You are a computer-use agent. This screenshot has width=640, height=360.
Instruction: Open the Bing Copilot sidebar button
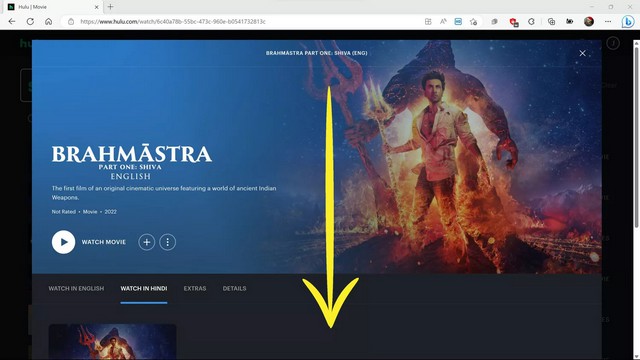pyautogui.click(x=628, y=22)
